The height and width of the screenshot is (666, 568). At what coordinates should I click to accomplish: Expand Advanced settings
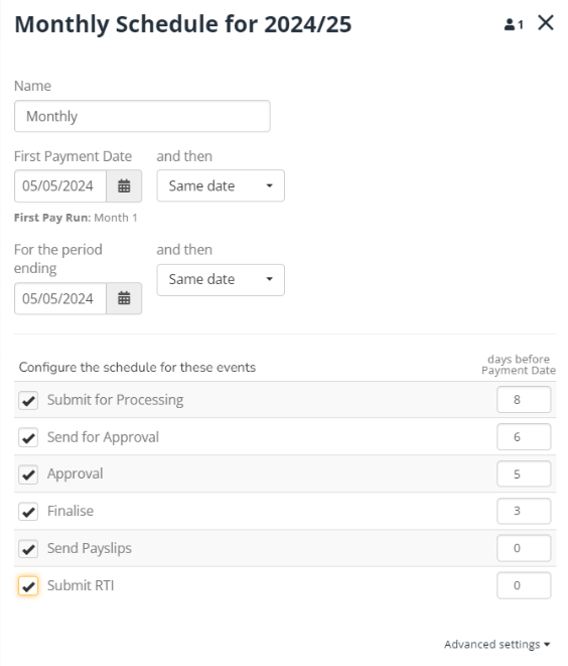(497, 644)
